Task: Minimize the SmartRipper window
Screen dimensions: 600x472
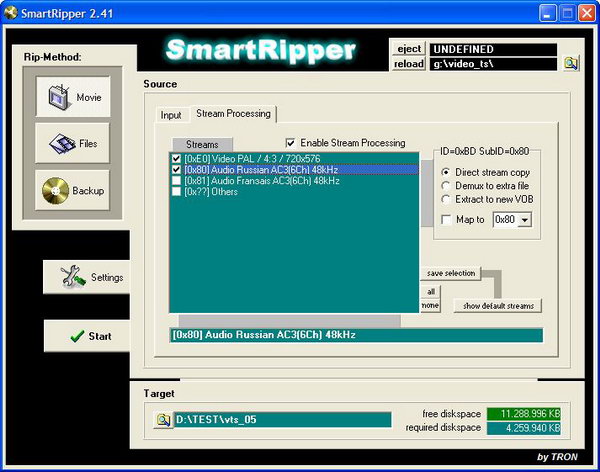Action: pos(548,13)
